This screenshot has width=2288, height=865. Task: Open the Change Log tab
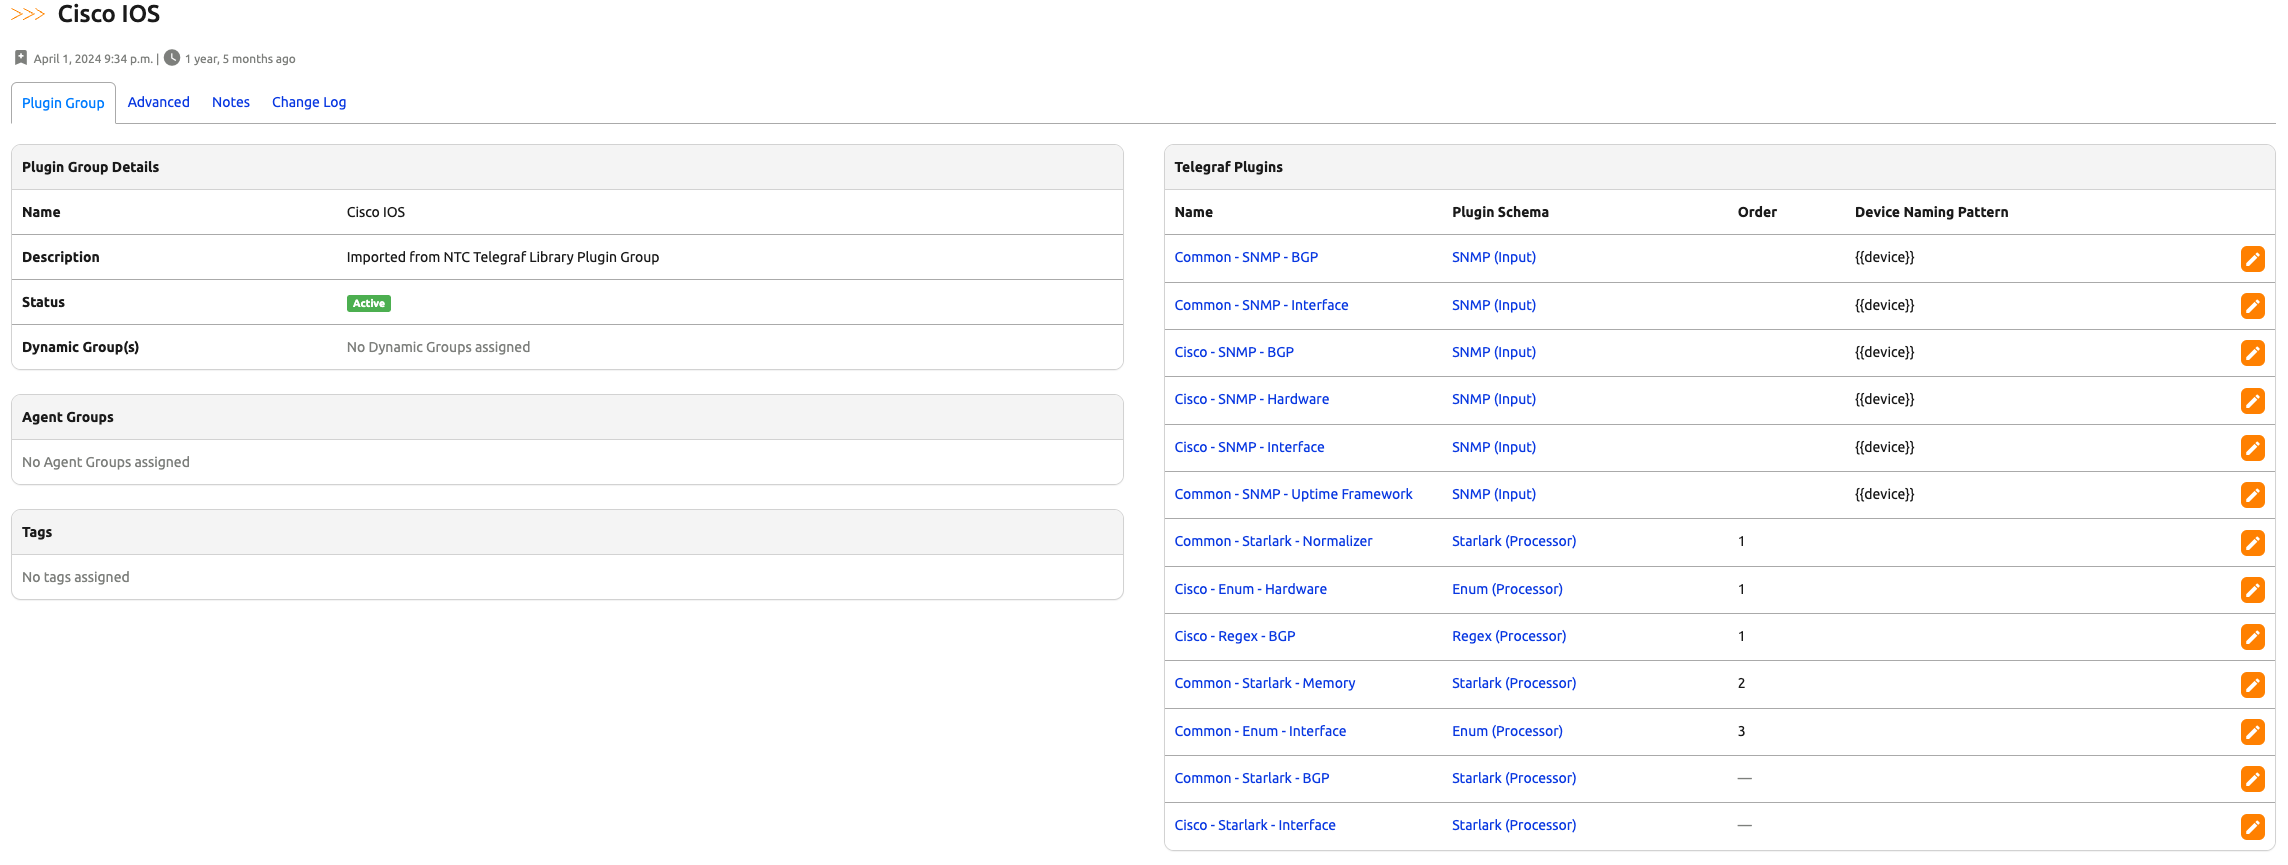309,102
